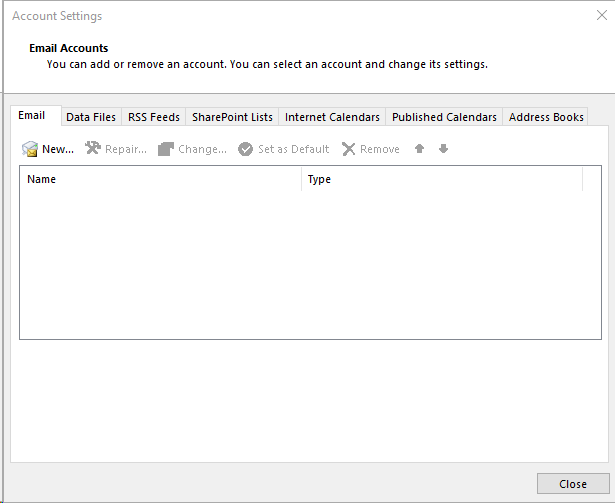Click the empty accounts list area
The height and width of the screenshot is (503, 615).
coord(300,265)
